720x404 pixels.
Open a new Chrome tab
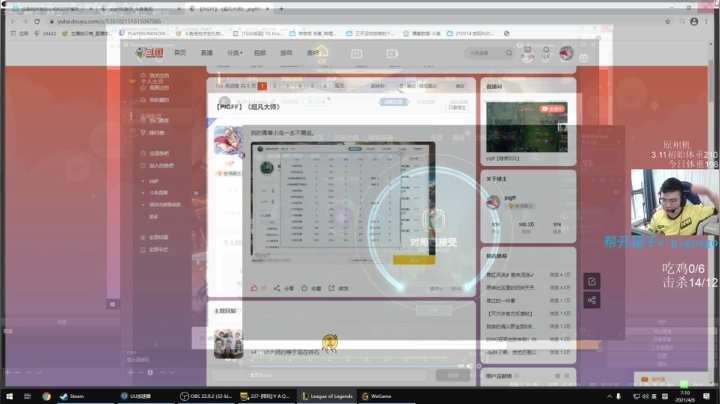click(x=281, y=8)
